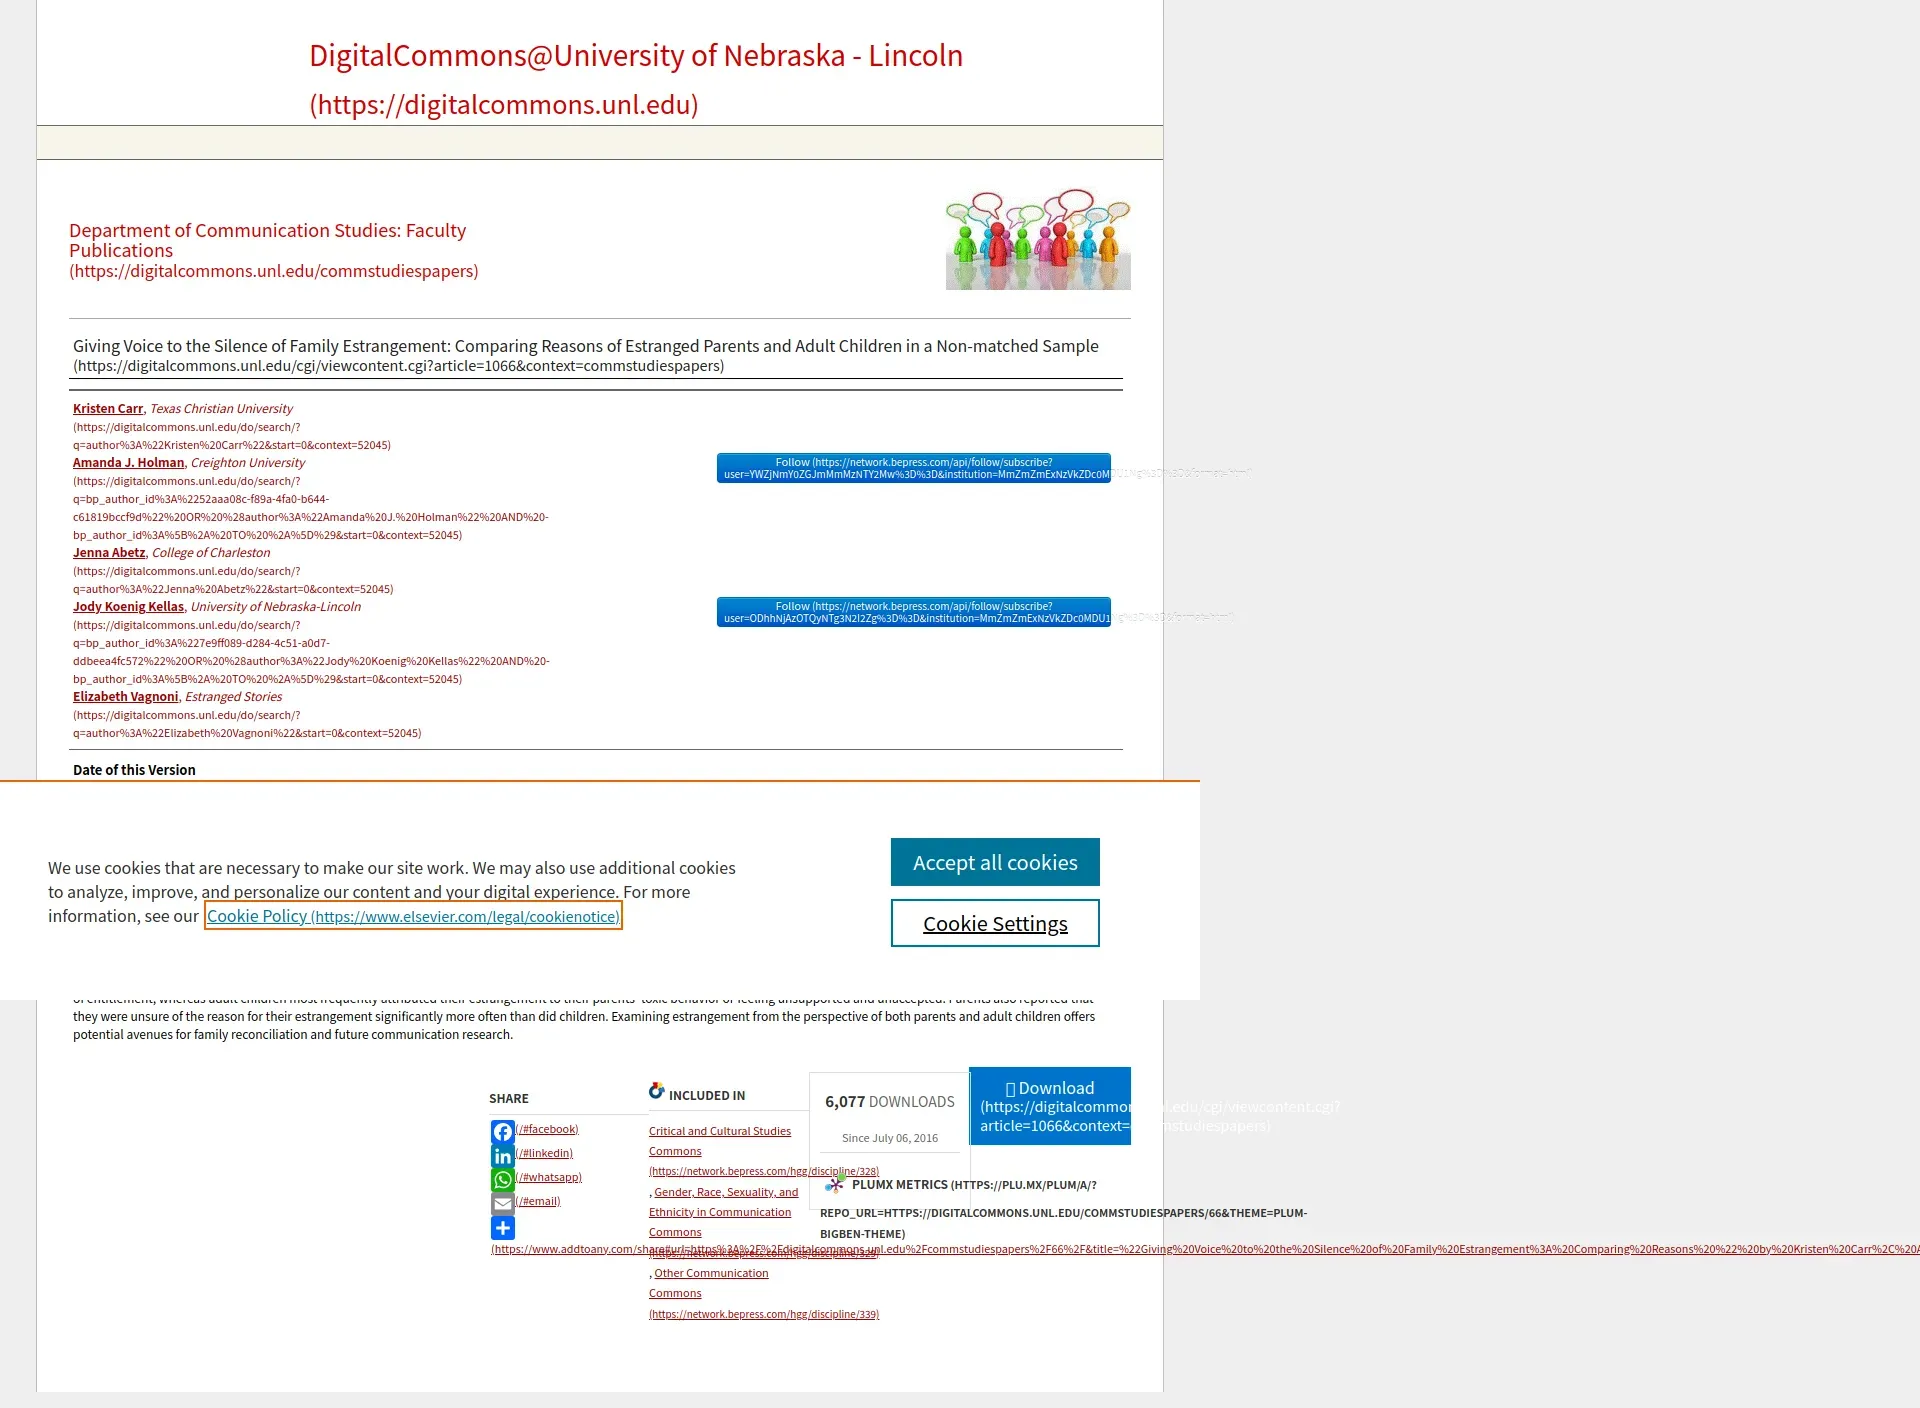Open the AddToAny plus share icon
Viewport: 1920px width, 1408px height.
(x=503, y=1227)
